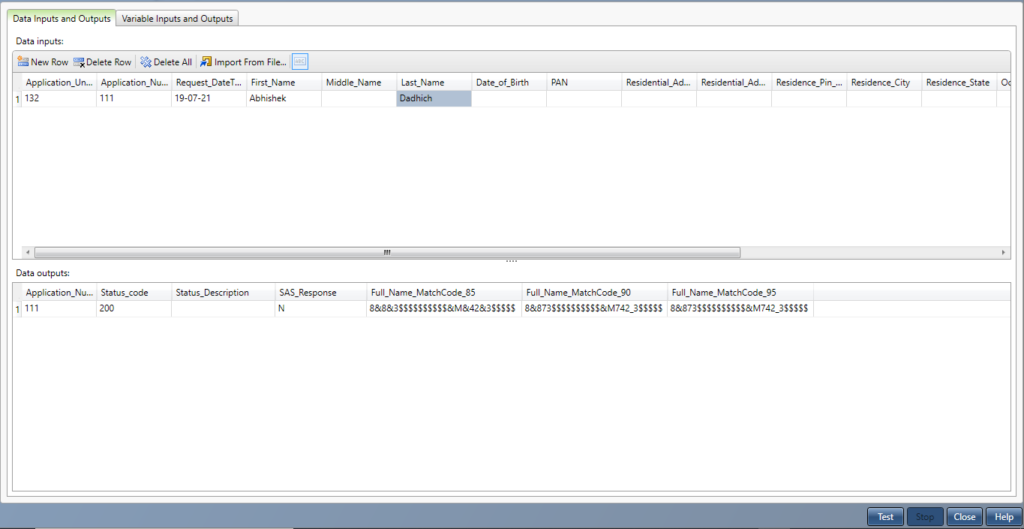Screen dimensions: 1024x529
Task: Click right arrow of horizontal scrollbar
Action: point(1003,253)
